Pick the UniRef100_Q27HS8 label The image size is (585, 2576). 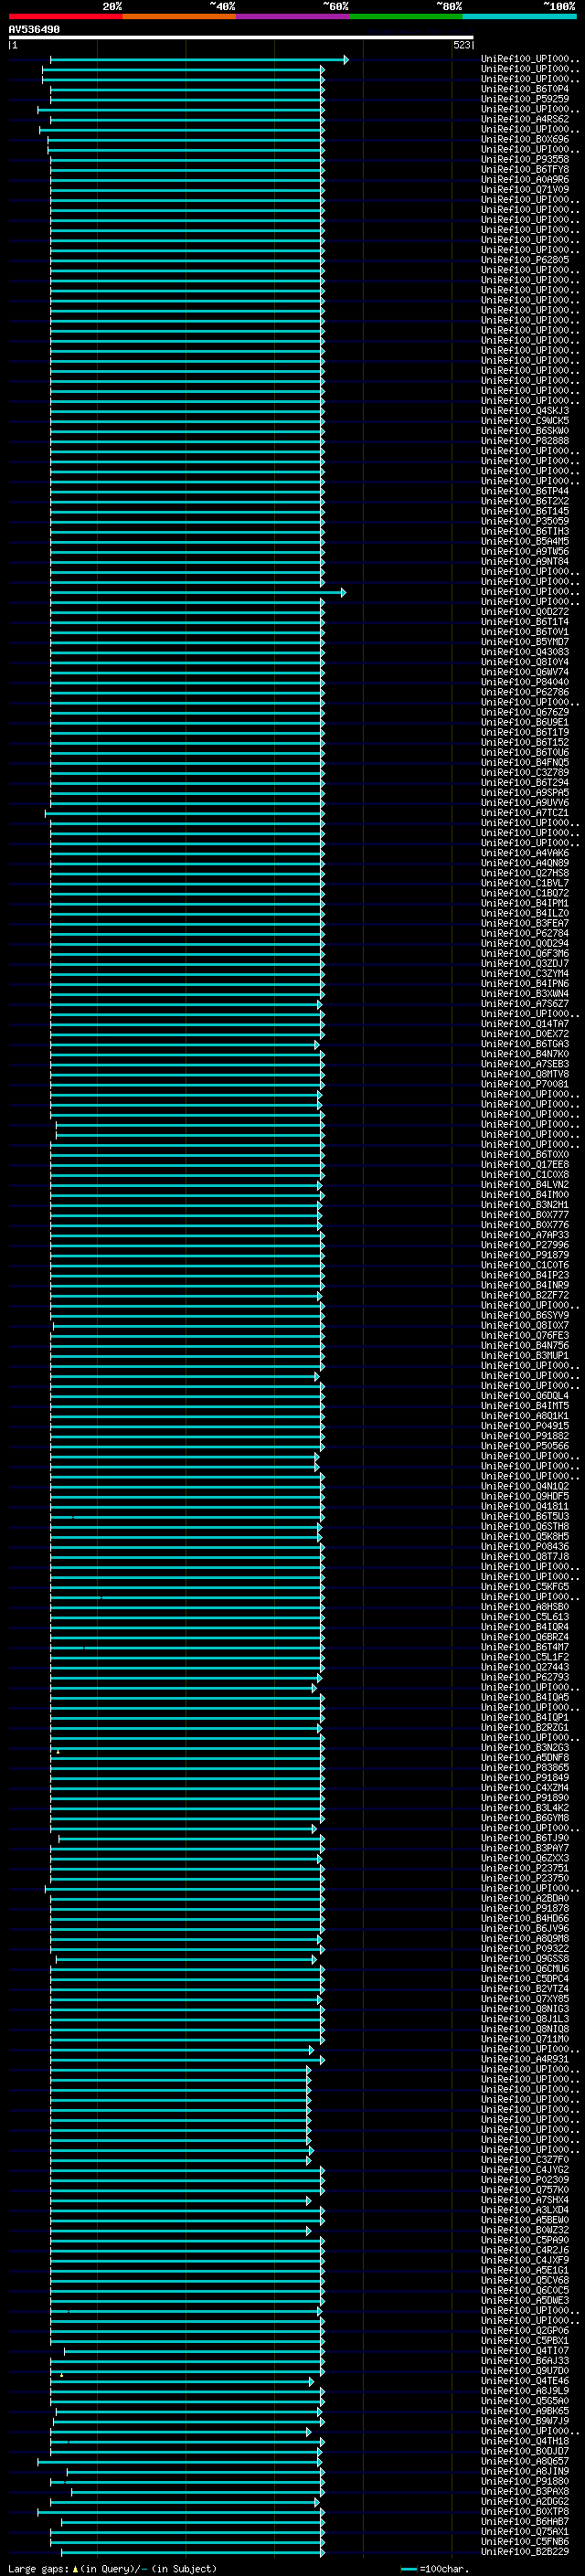[525, 873]
